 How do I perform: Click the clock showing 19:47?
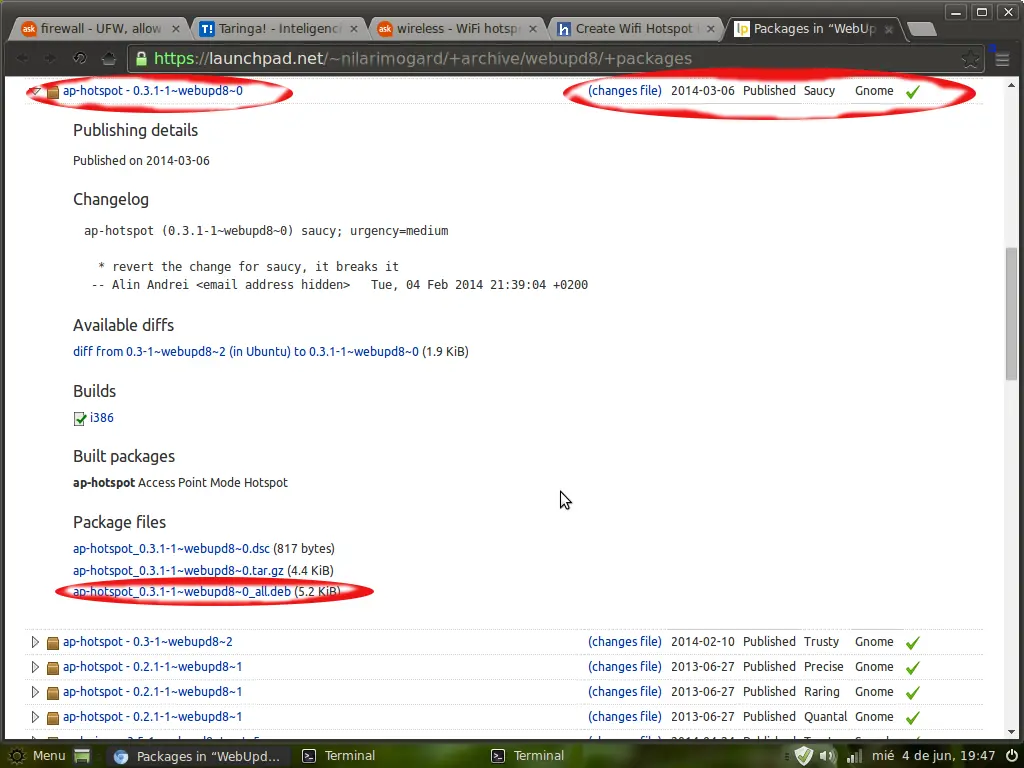[933, 756]
